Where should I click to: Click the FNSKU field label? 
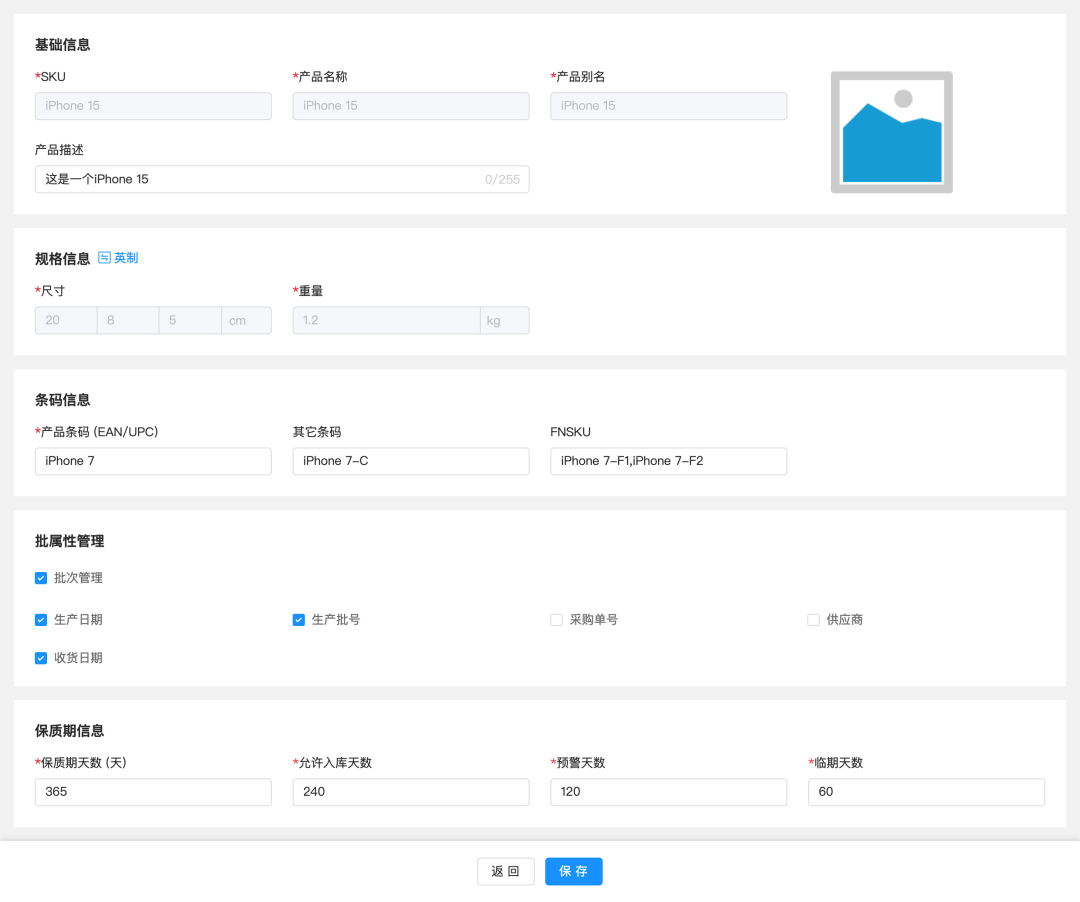coord(570,432)
